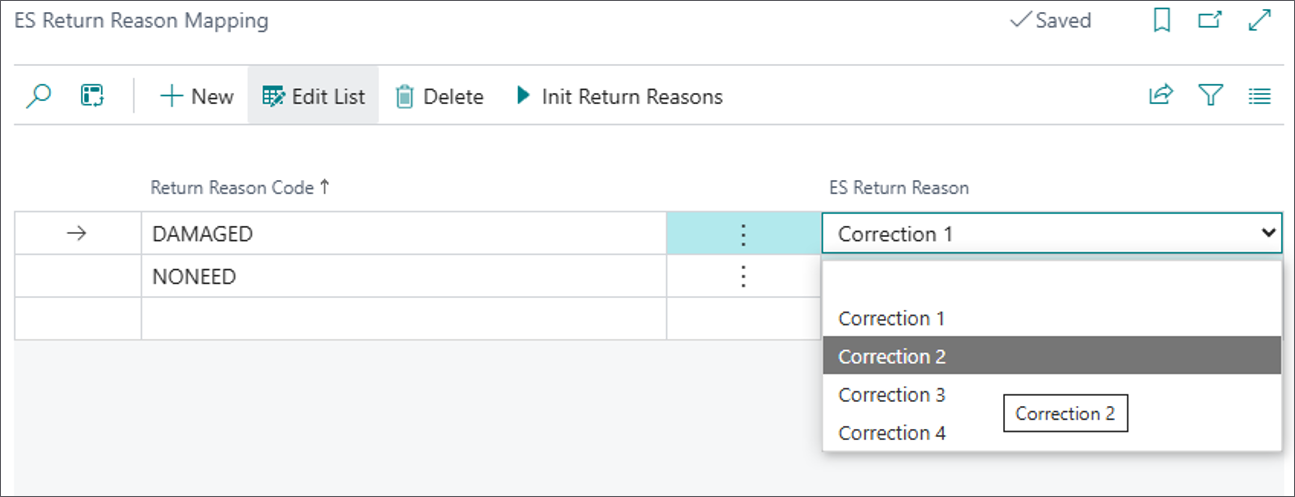This screenshot has width=1295, height=497.
Task: Expand page with the diagonal arrows icon
Action: click(x=1259, y=20)
